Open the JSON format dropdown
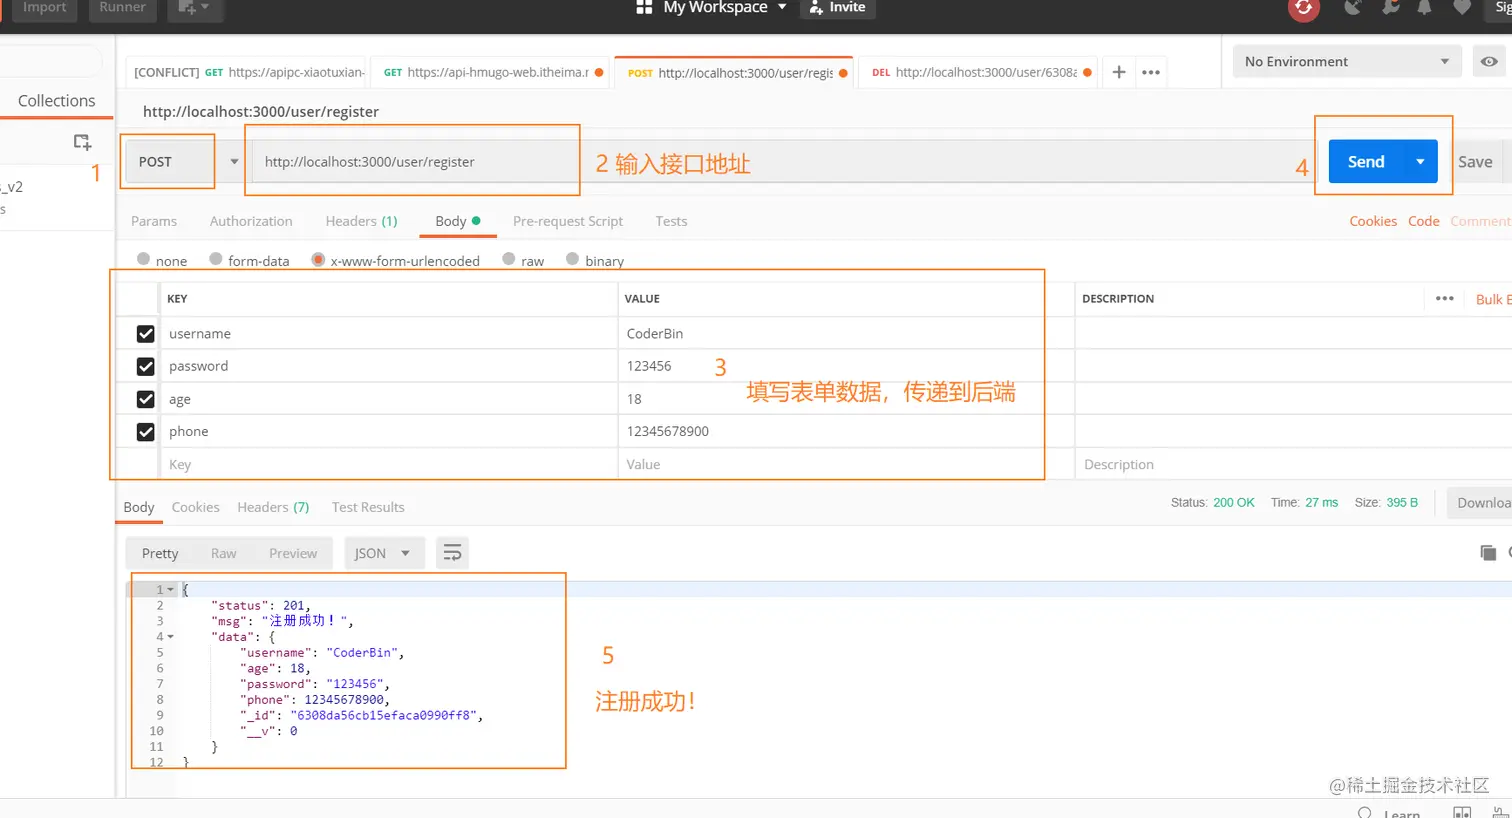Viewport: 1512px width, 818px height. [384, 553]
